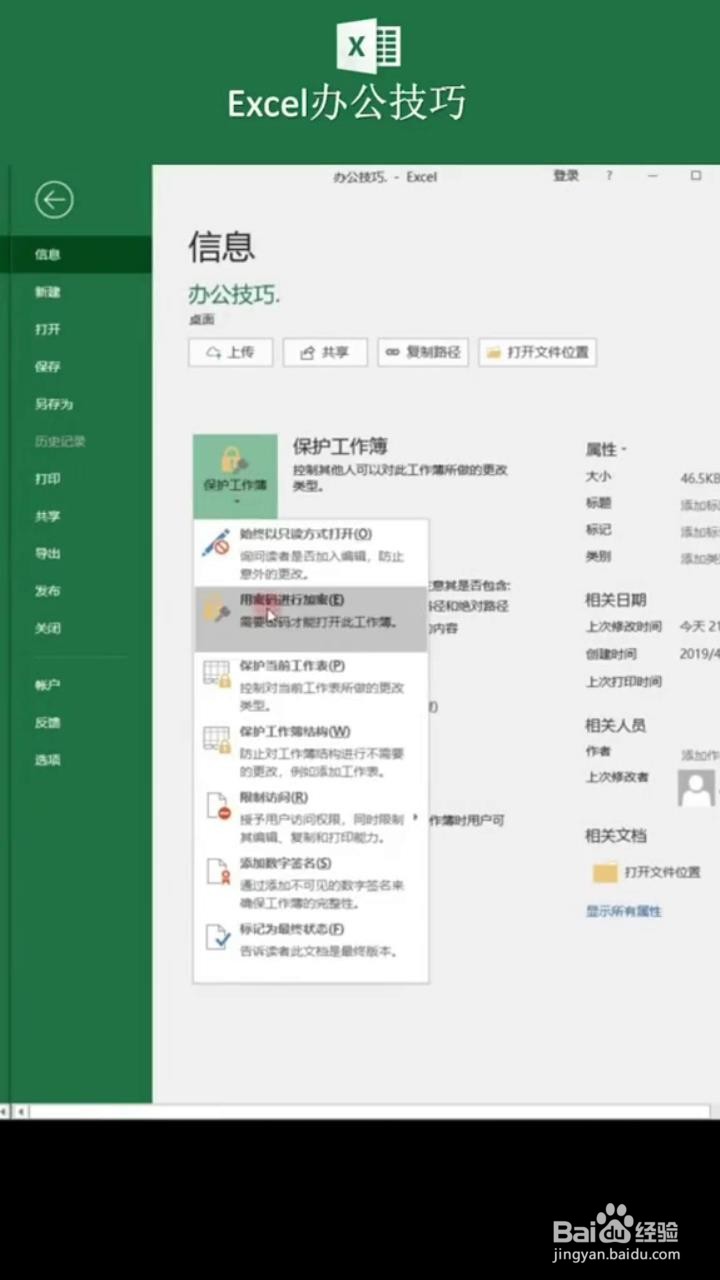This screenshot has width=720, height=1280.
Task: Click the 标记 property value field
Action: coord(700,531)
